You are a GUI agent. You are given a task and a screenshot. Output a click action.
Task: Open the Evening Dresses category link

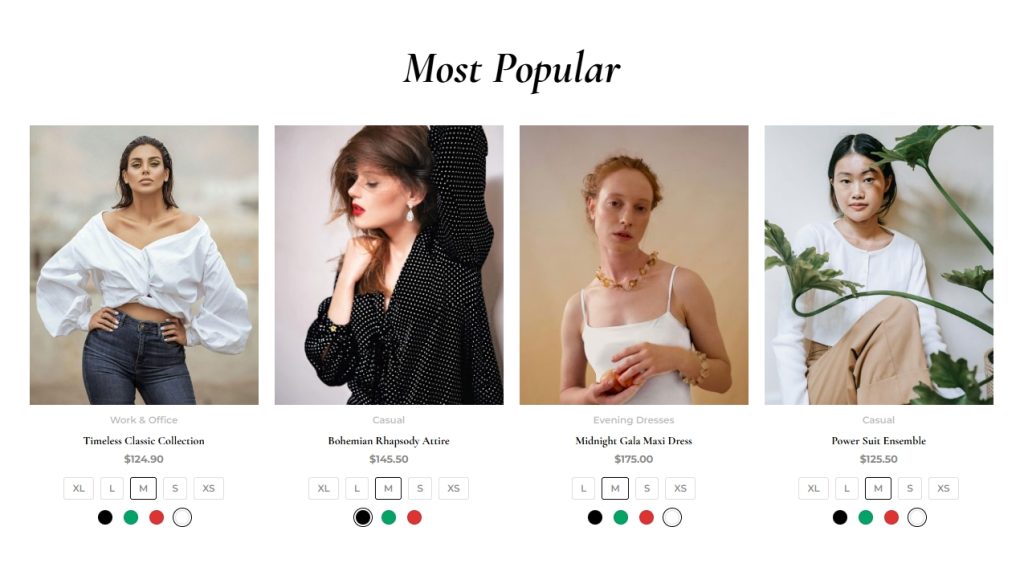point(633,420)
